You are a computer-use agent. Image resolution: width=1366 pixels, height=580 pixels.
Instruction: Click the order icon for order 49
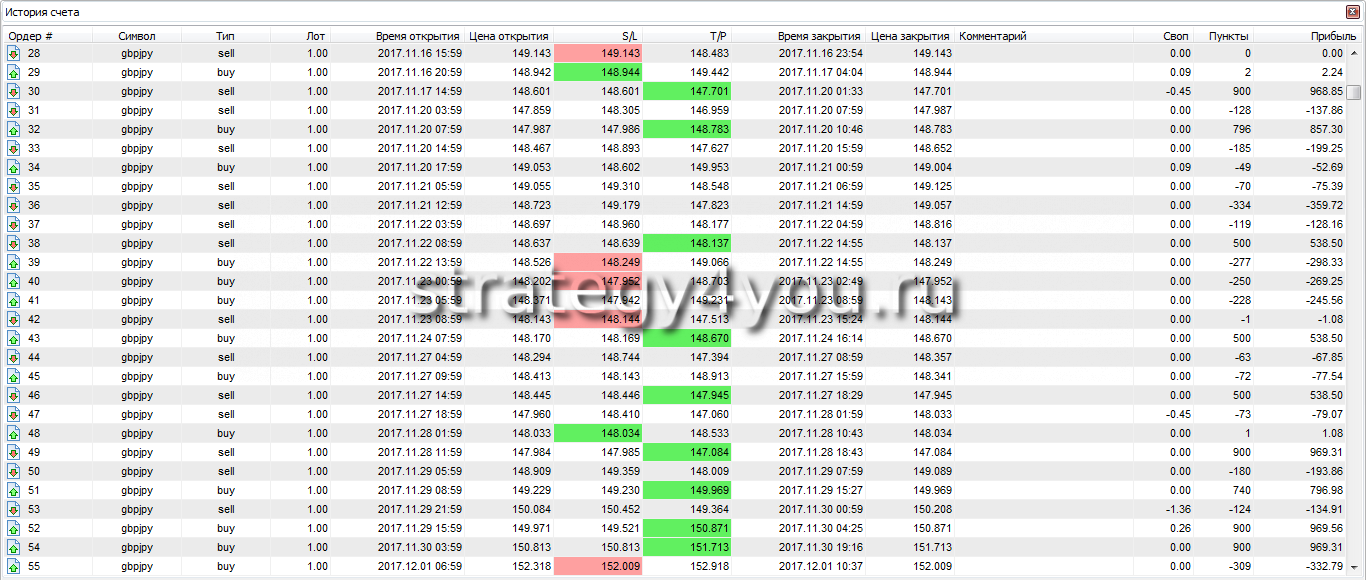(x=14, y=452)
